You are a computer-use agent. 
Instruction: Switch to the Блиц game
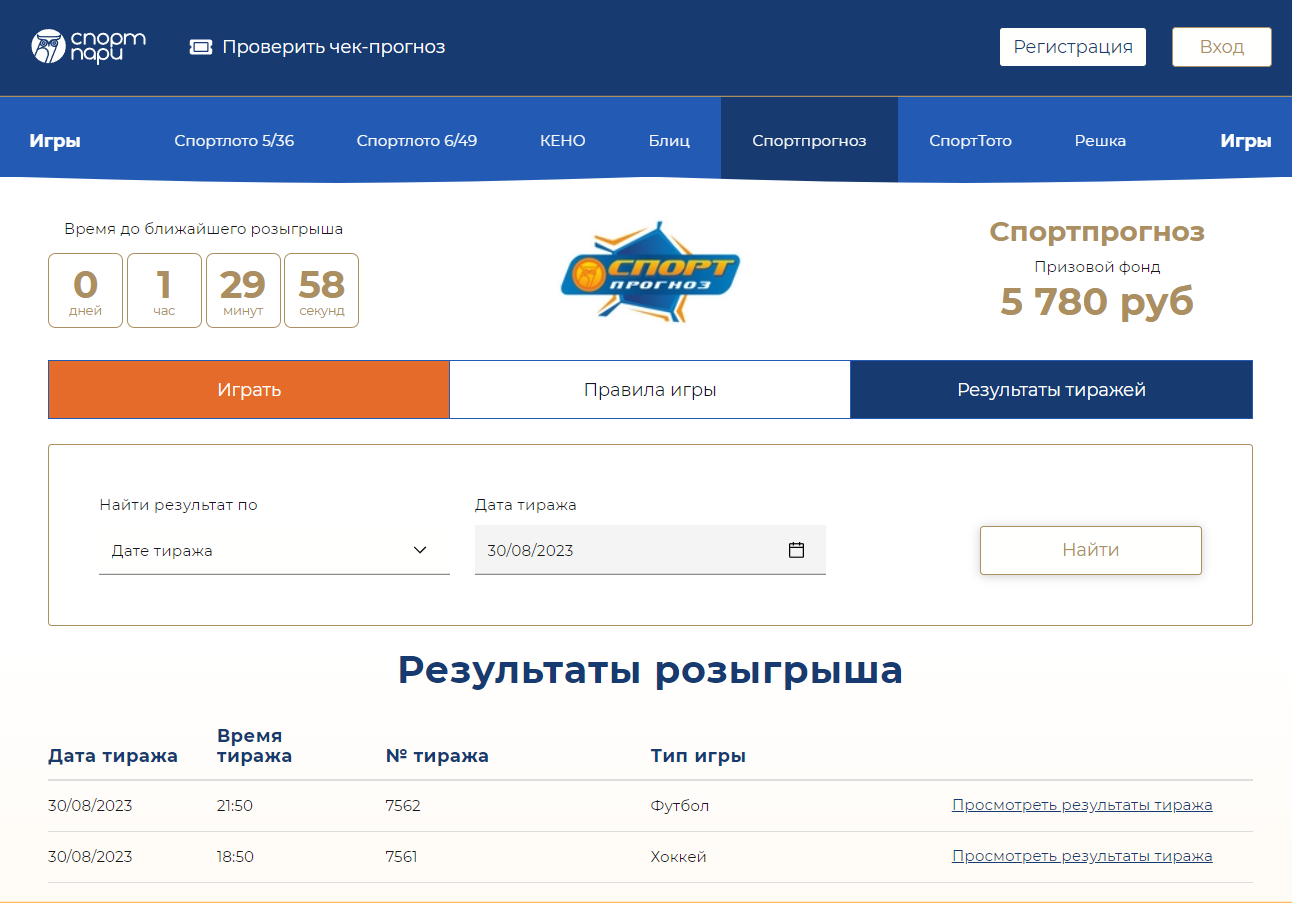click(669, 141)
